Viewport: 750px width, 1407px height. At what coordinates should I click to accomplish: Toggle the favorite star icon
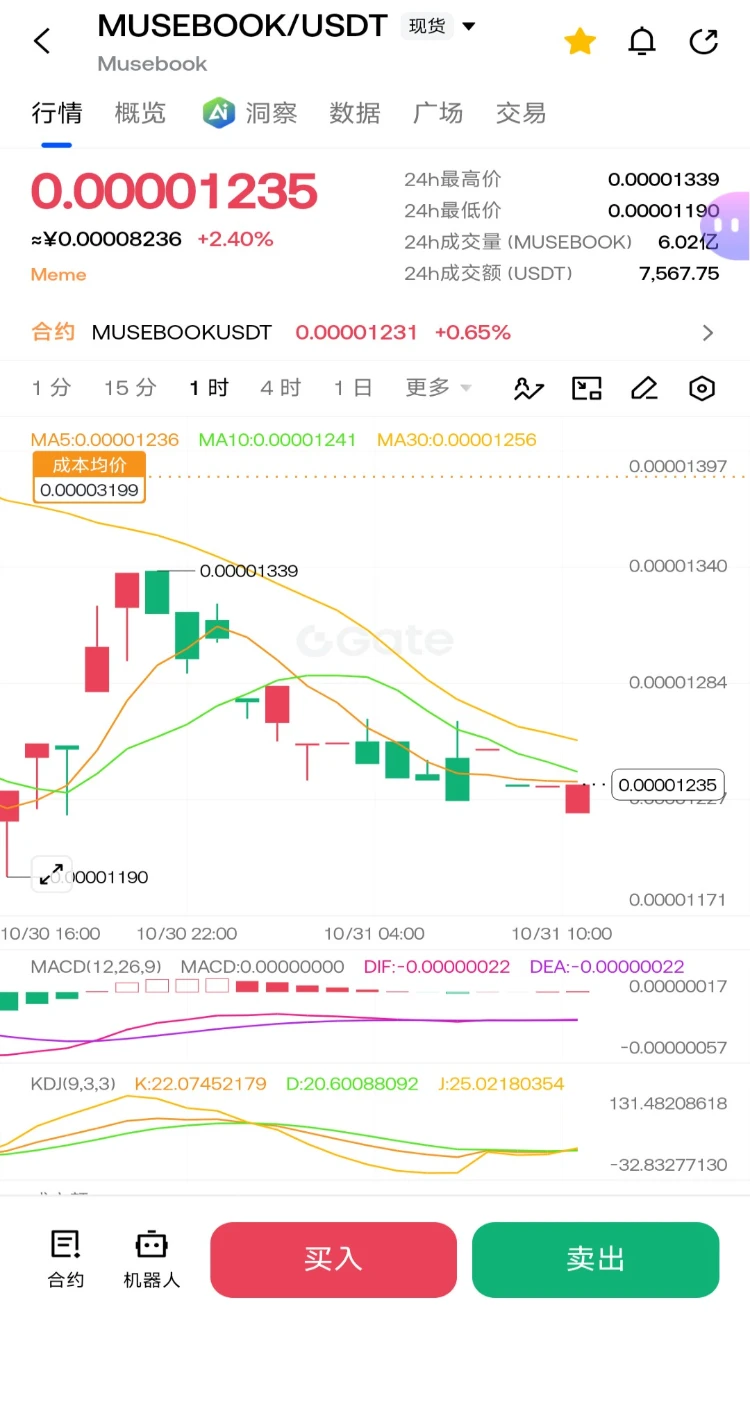pos(580,41)
